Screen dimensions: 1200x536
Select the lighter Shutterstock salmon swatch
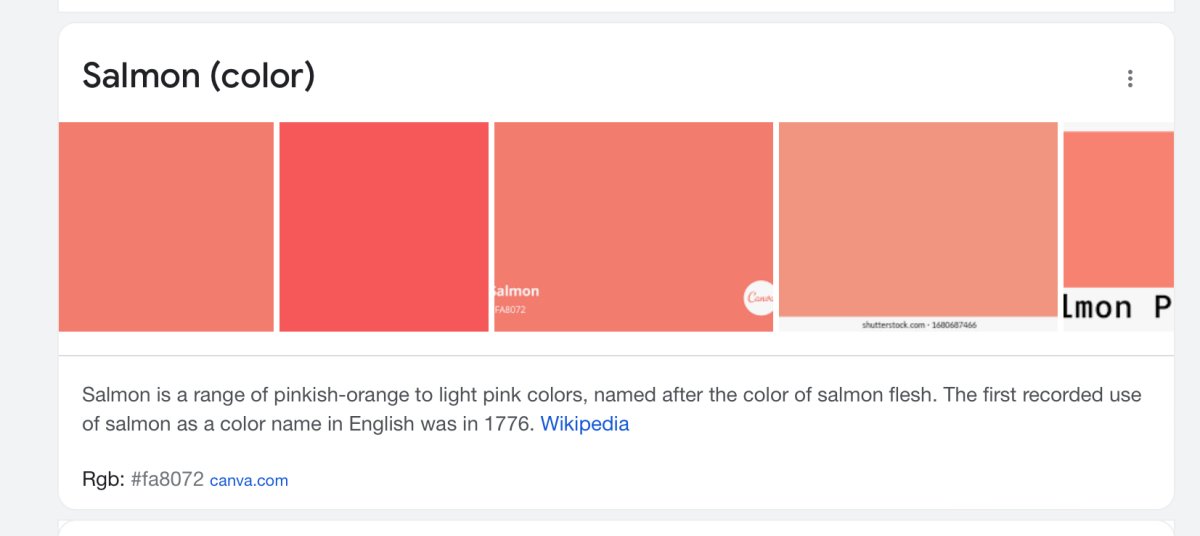[918, 218]
